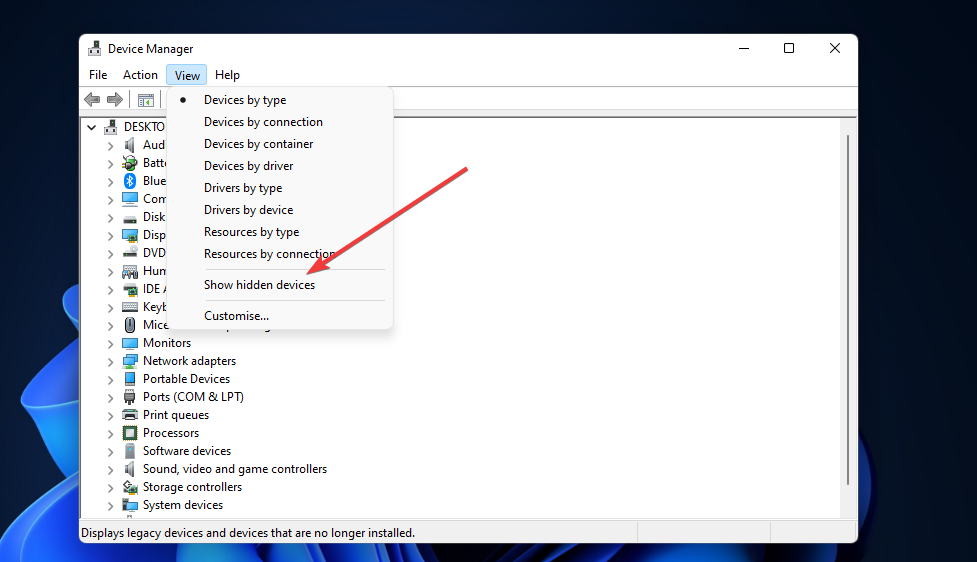The image size is (977, 562).
Task: Expand the Processors category
Action: pyautogui.click(x=110, y=434)
